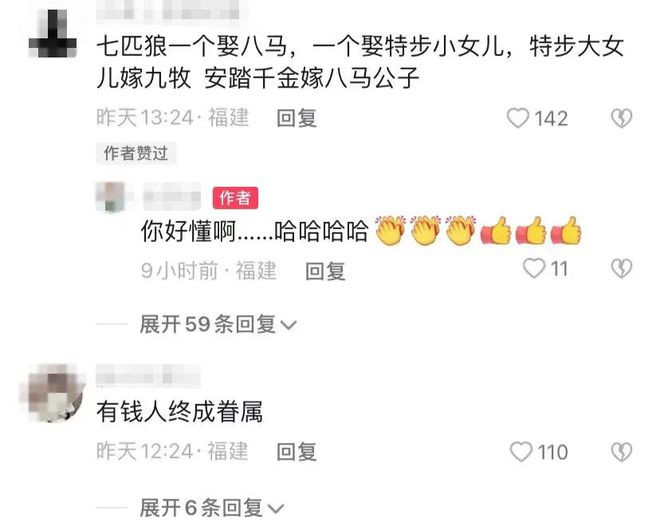The image size is (660, 523).
Task: Click the 作者赞过 tag
Action: pos(136,153)
